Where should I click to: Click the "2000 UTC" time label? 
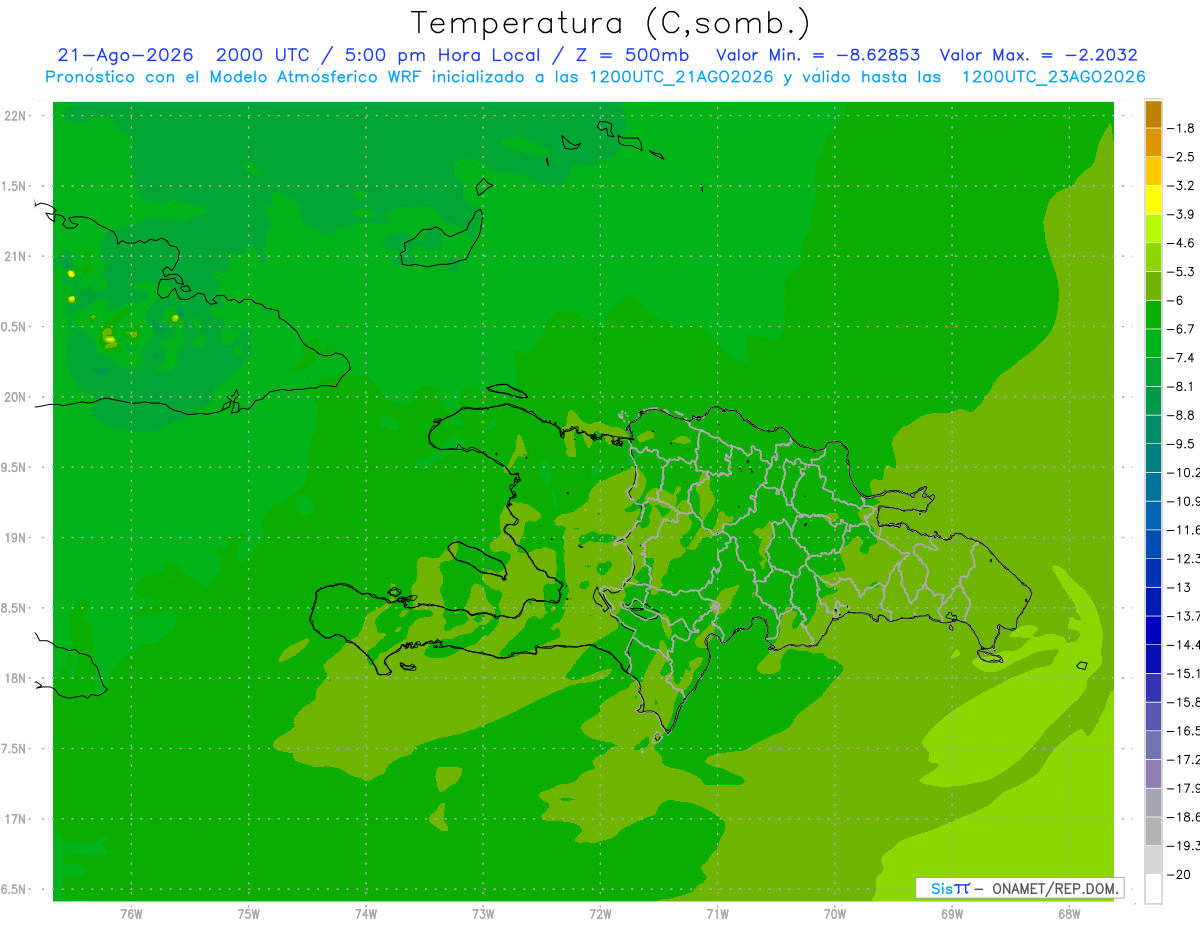coord(262,55)
